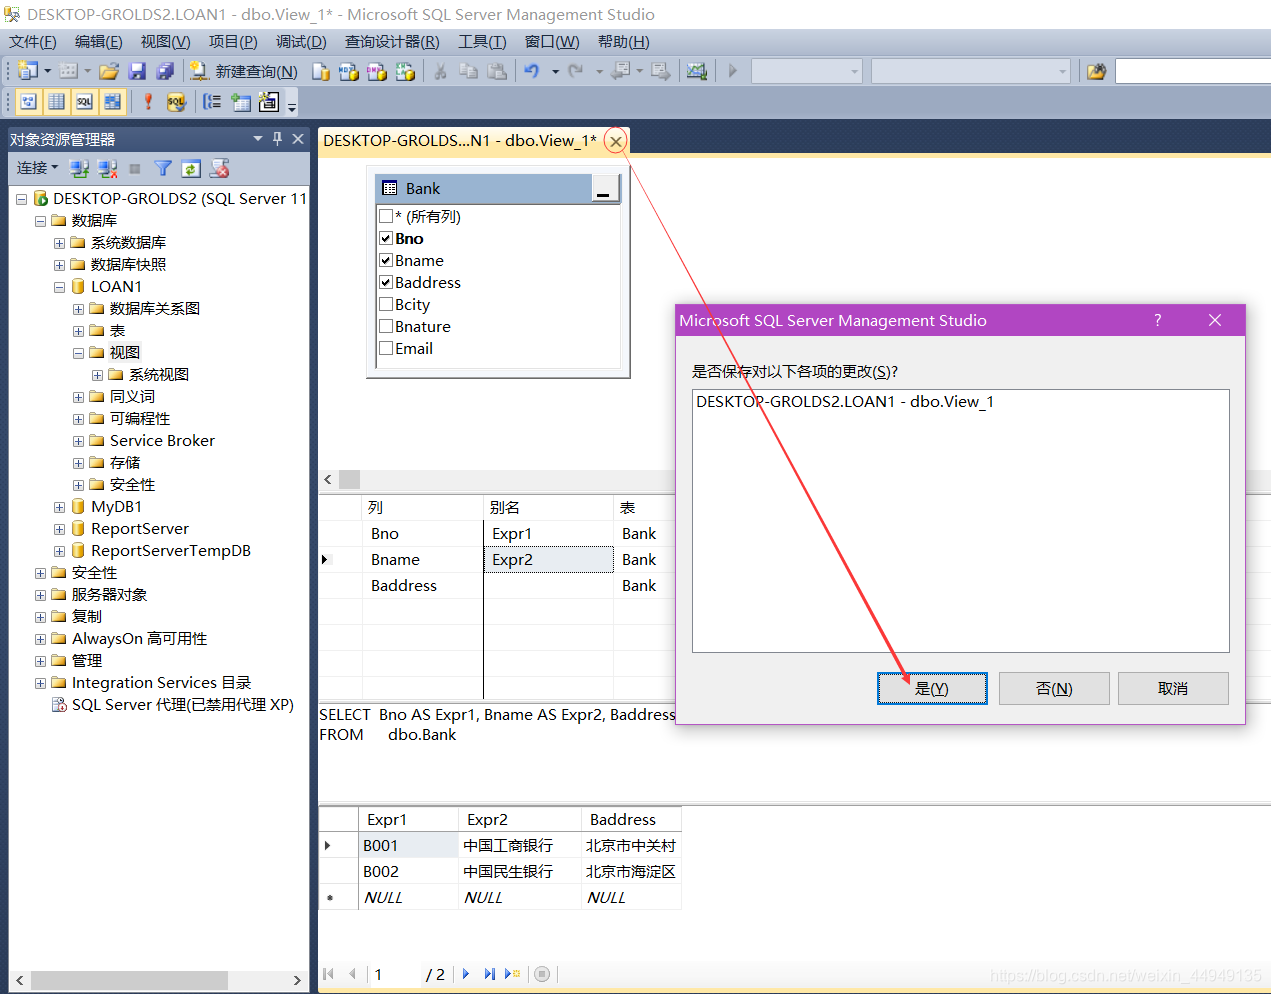This screenshot has height=994, width=1271.
Task: Click the dialog help question mark
Action: pos(1158,320)
